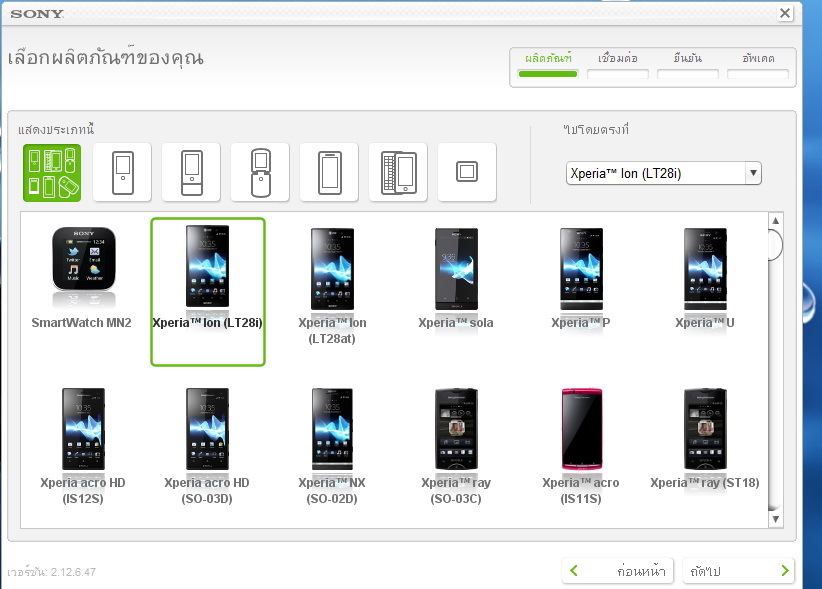Select the Xperia P product
Screen dimensions: 822x589
point(581,279)
